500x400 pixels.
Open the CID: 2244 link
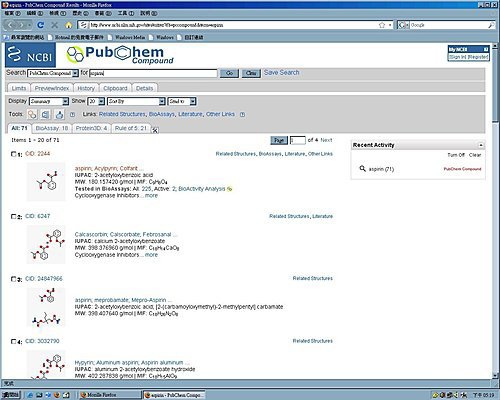(x=37, y=154)
